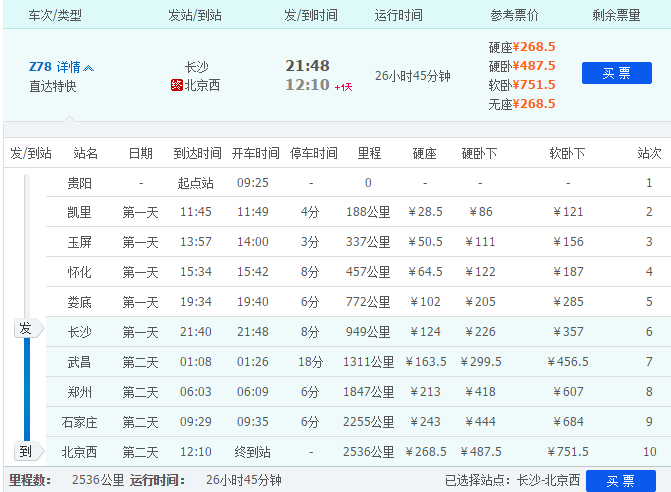Click the 终到站 label in 北京西 row
The height and width of the screenshot is (492, 671).
pos(252,452)
